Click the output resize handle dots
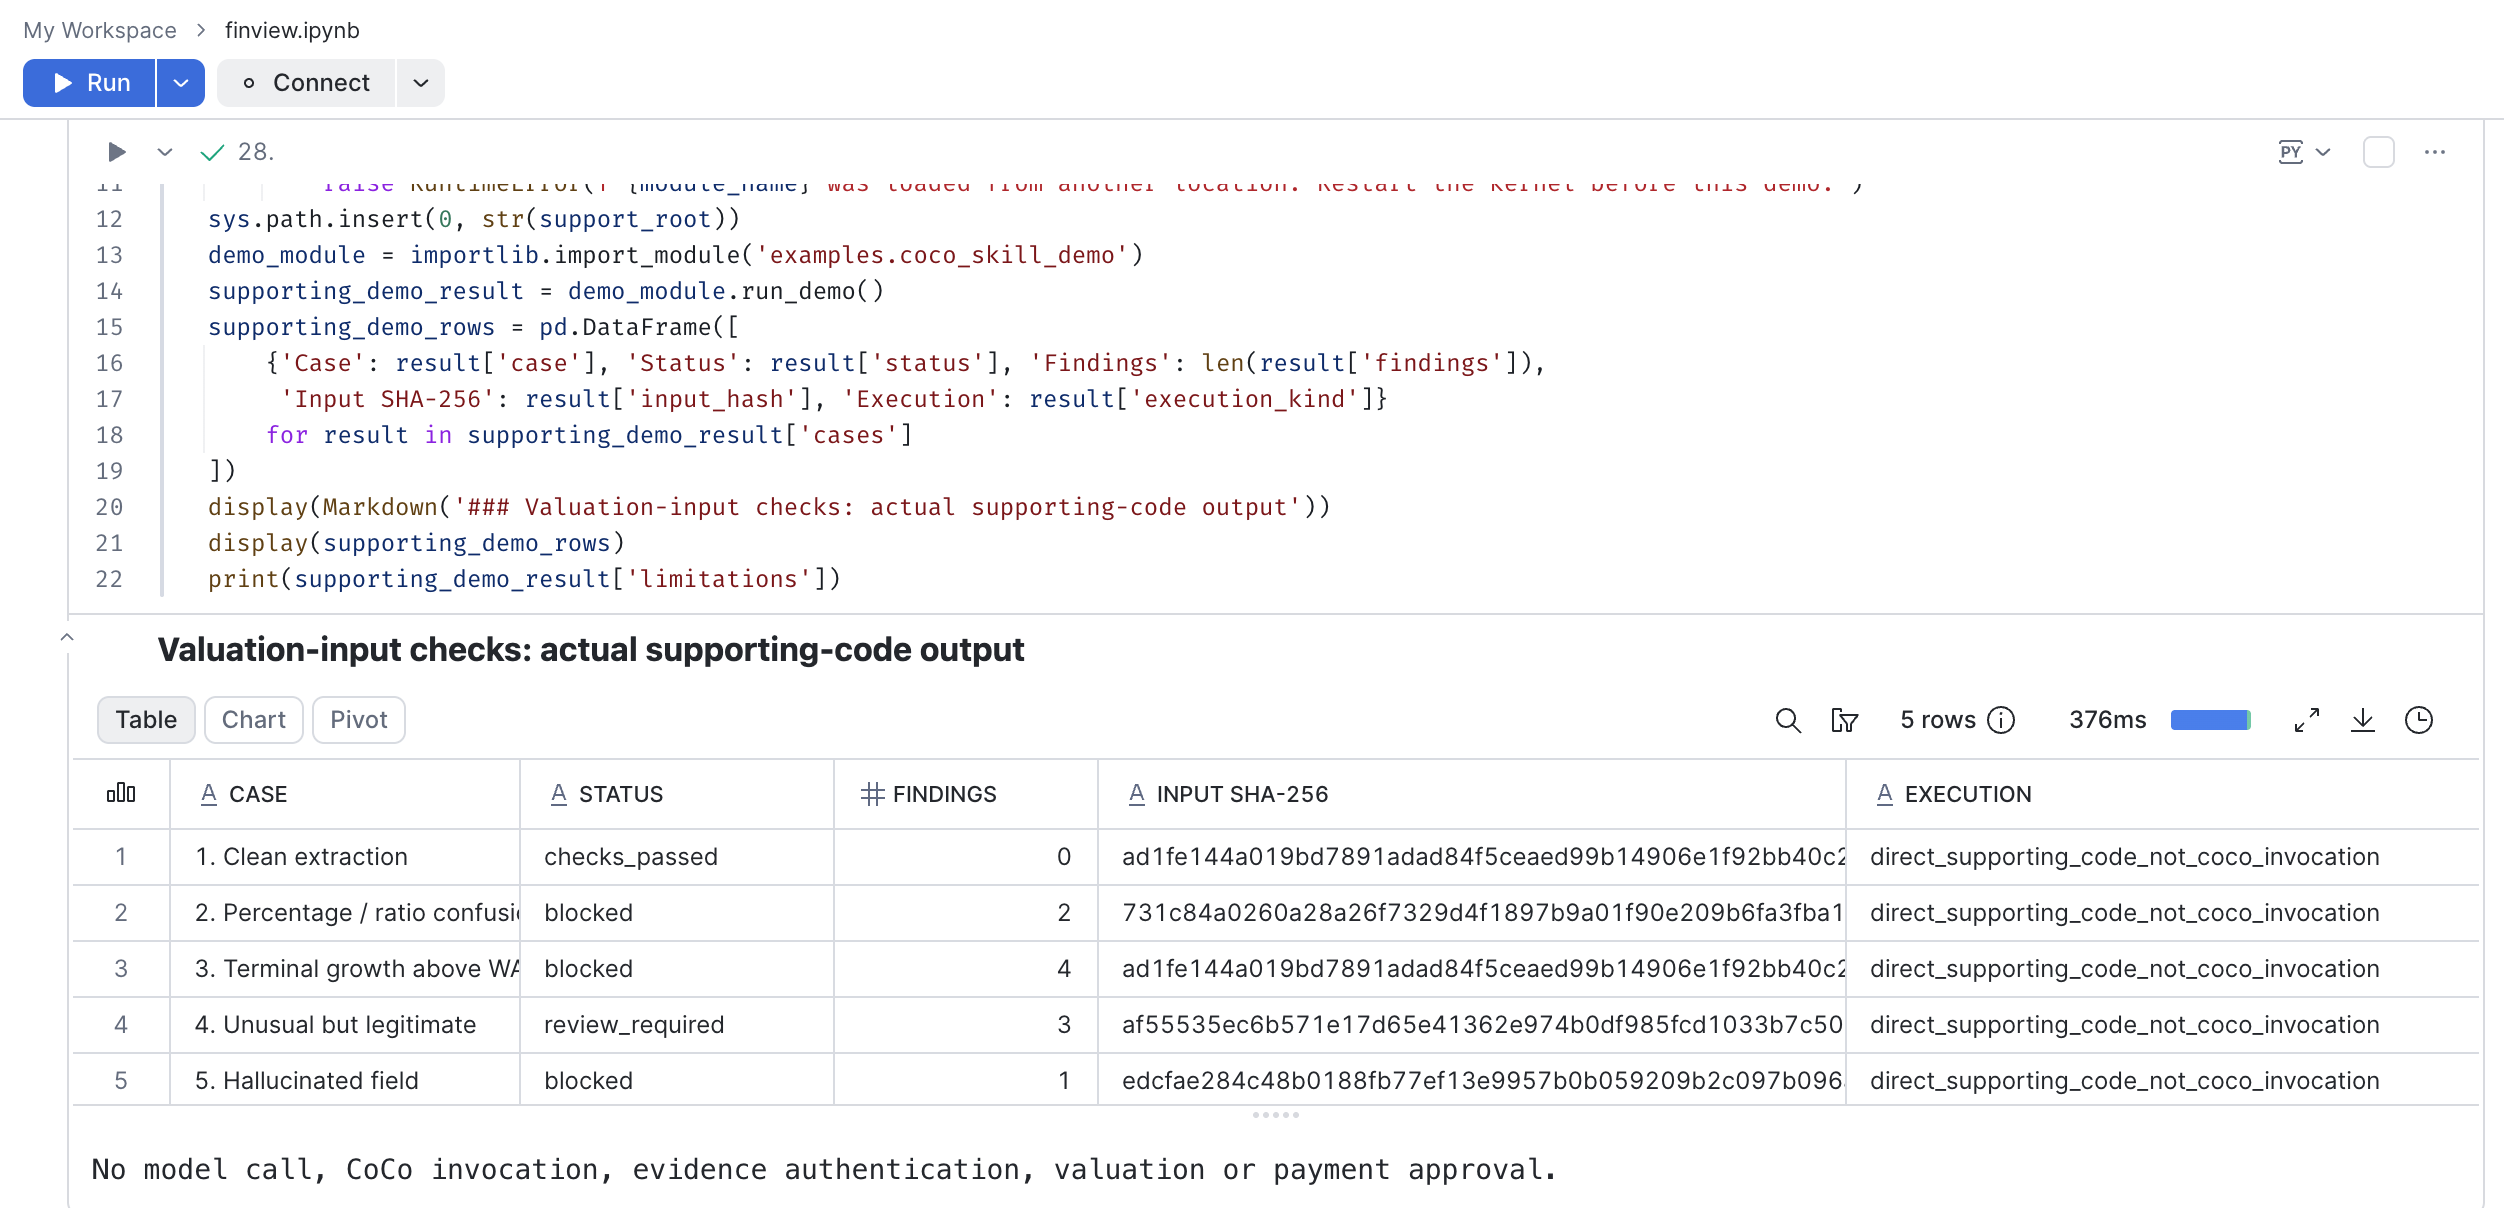The width and height of the screenshot is (2504, 1208). (x=1276, y=1114)
